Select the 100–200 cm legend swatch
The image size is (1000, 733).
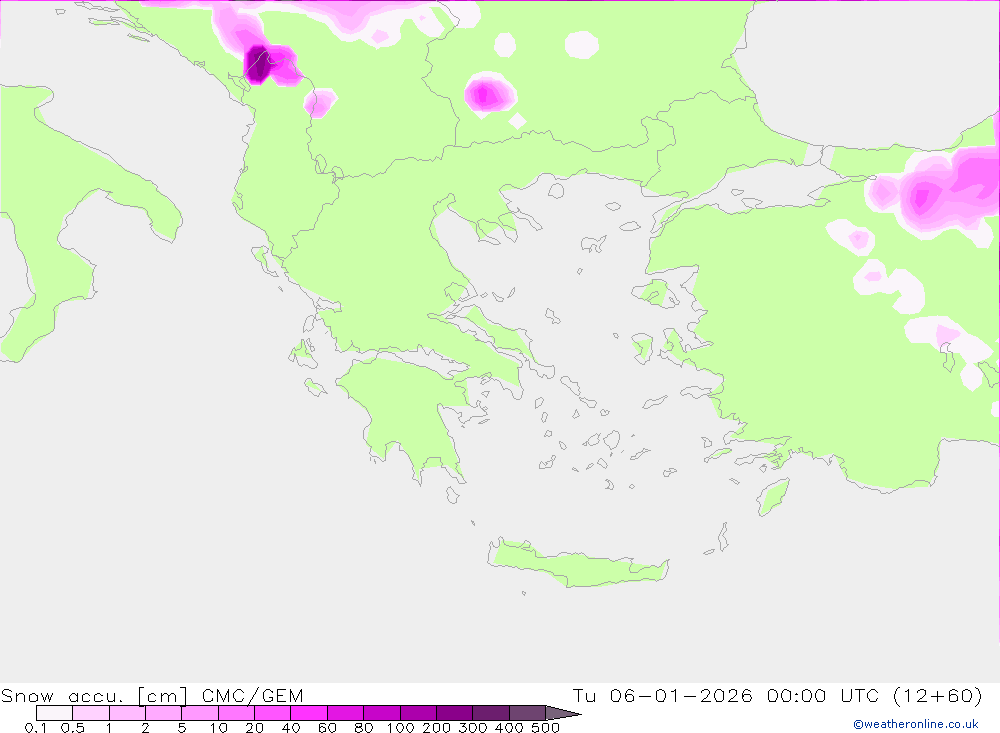click(418, 713)
